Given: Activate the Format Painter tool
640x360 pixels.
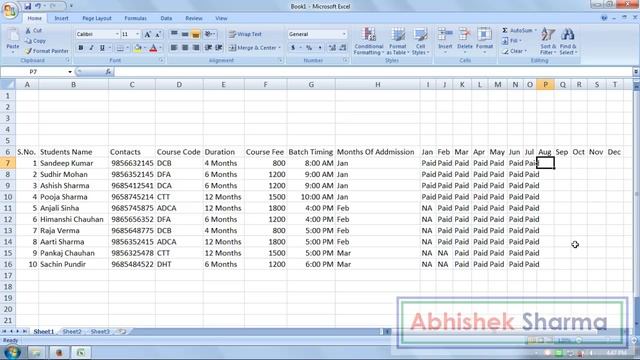Looking at the screenshot, I should (x=47, y=51).
